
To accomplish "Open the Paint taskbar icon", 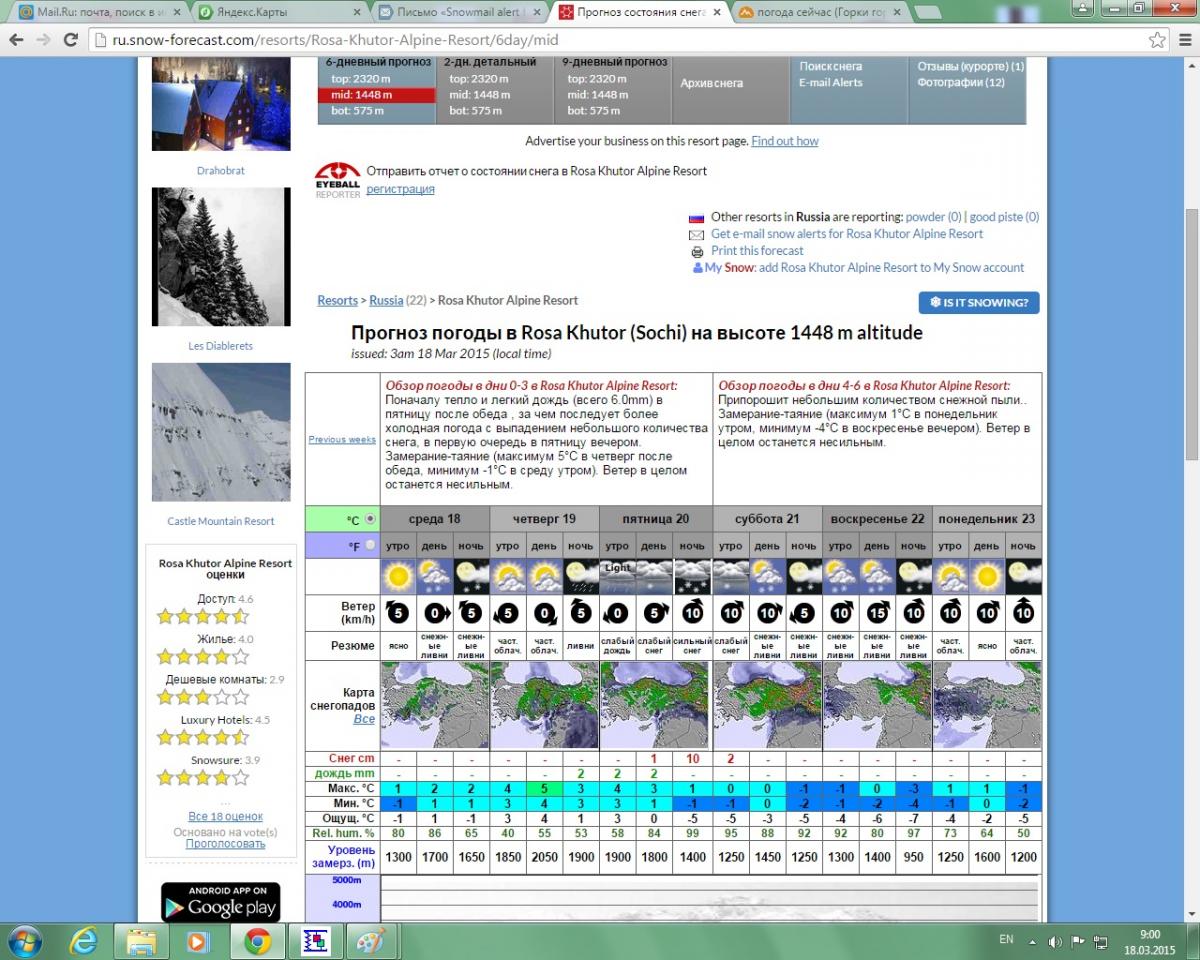I will (x=370, y=941).
